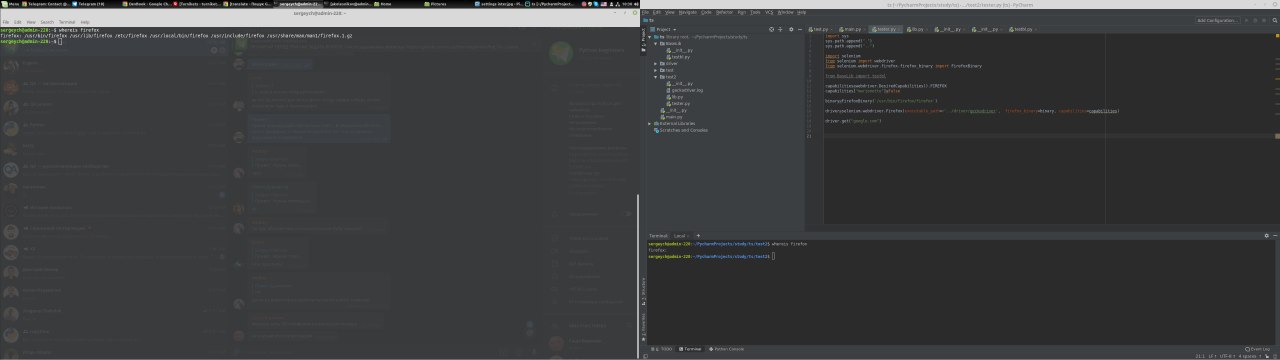1280x360 pixels.
Task: Open PyCharm's Code menu
Action: point(706,12)
